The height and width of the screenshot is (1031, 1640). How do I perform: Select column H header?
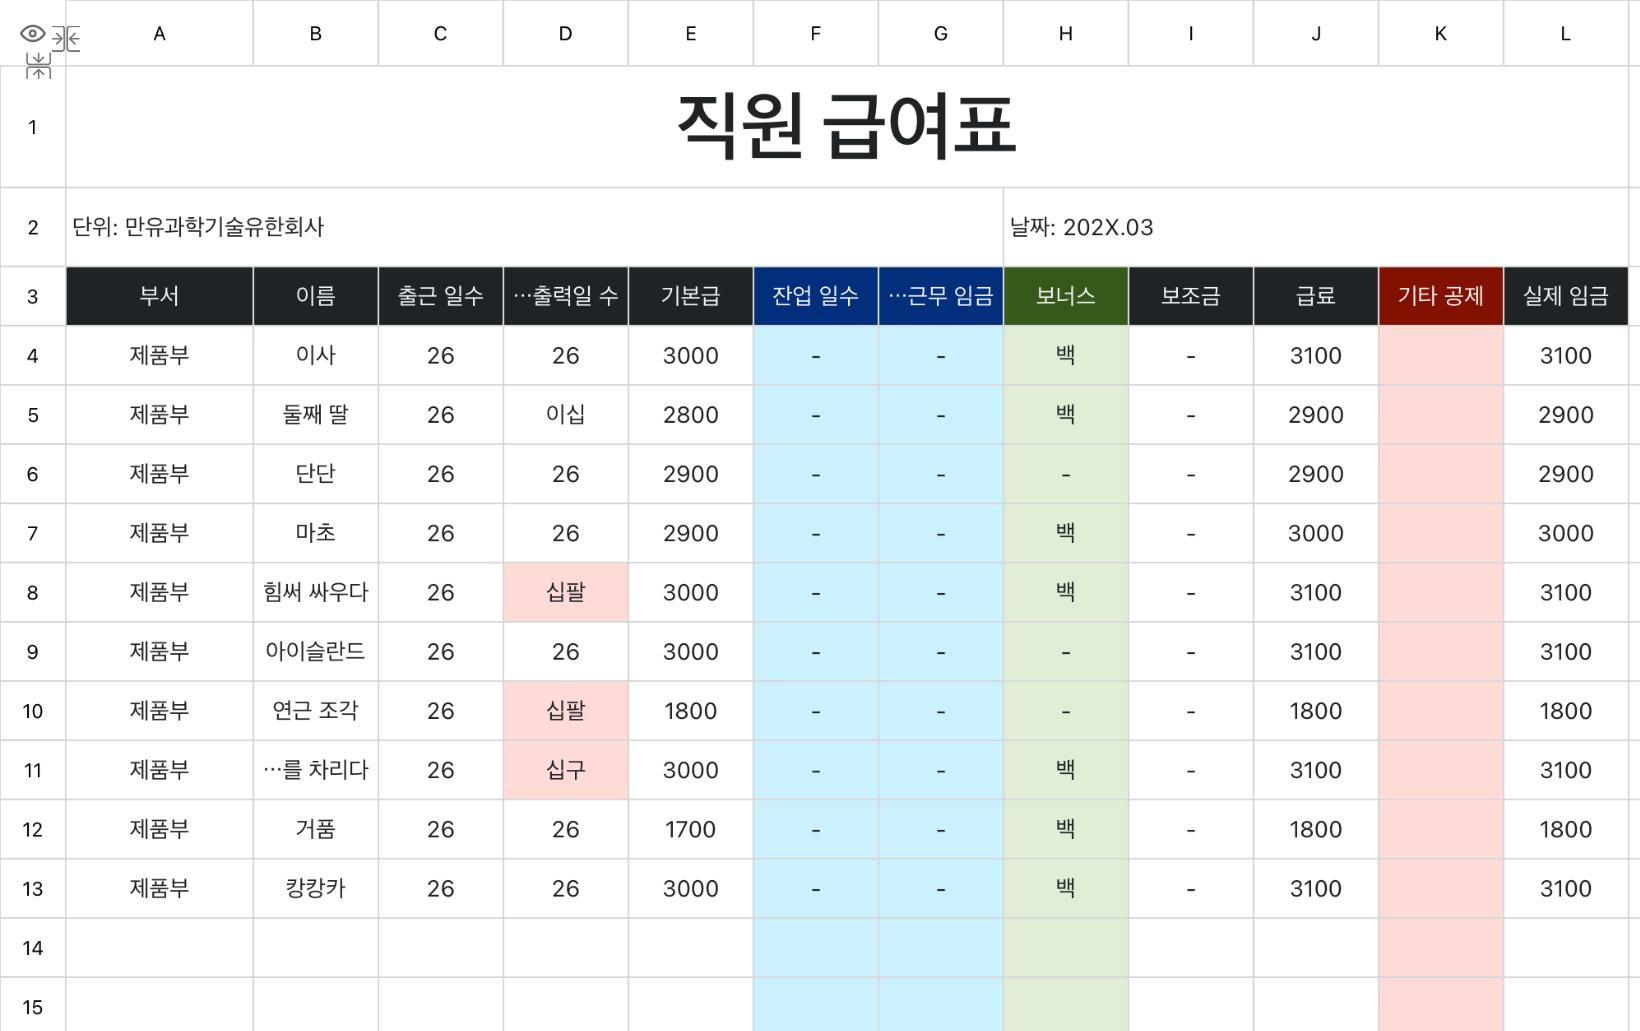(1065, 33)
